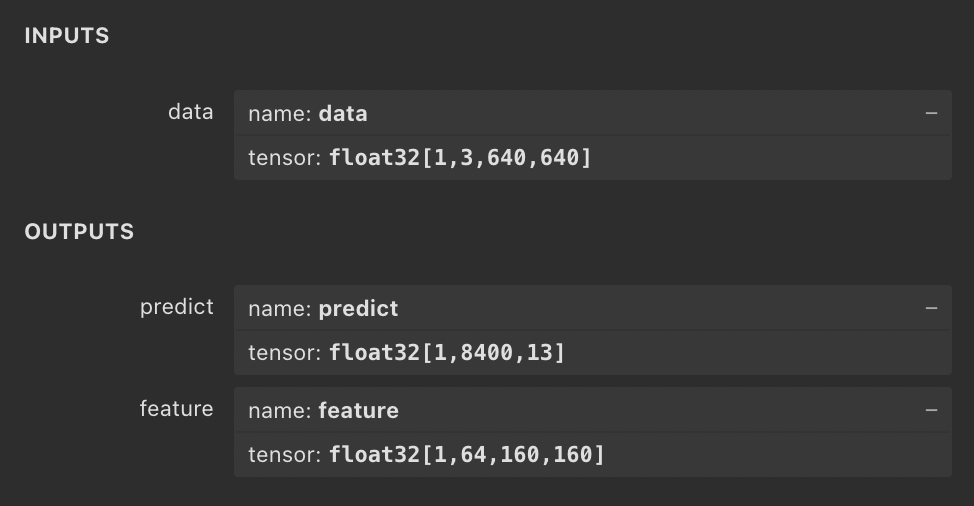Click the float32[1,8400,13] tensor shape

coord(447,353)
